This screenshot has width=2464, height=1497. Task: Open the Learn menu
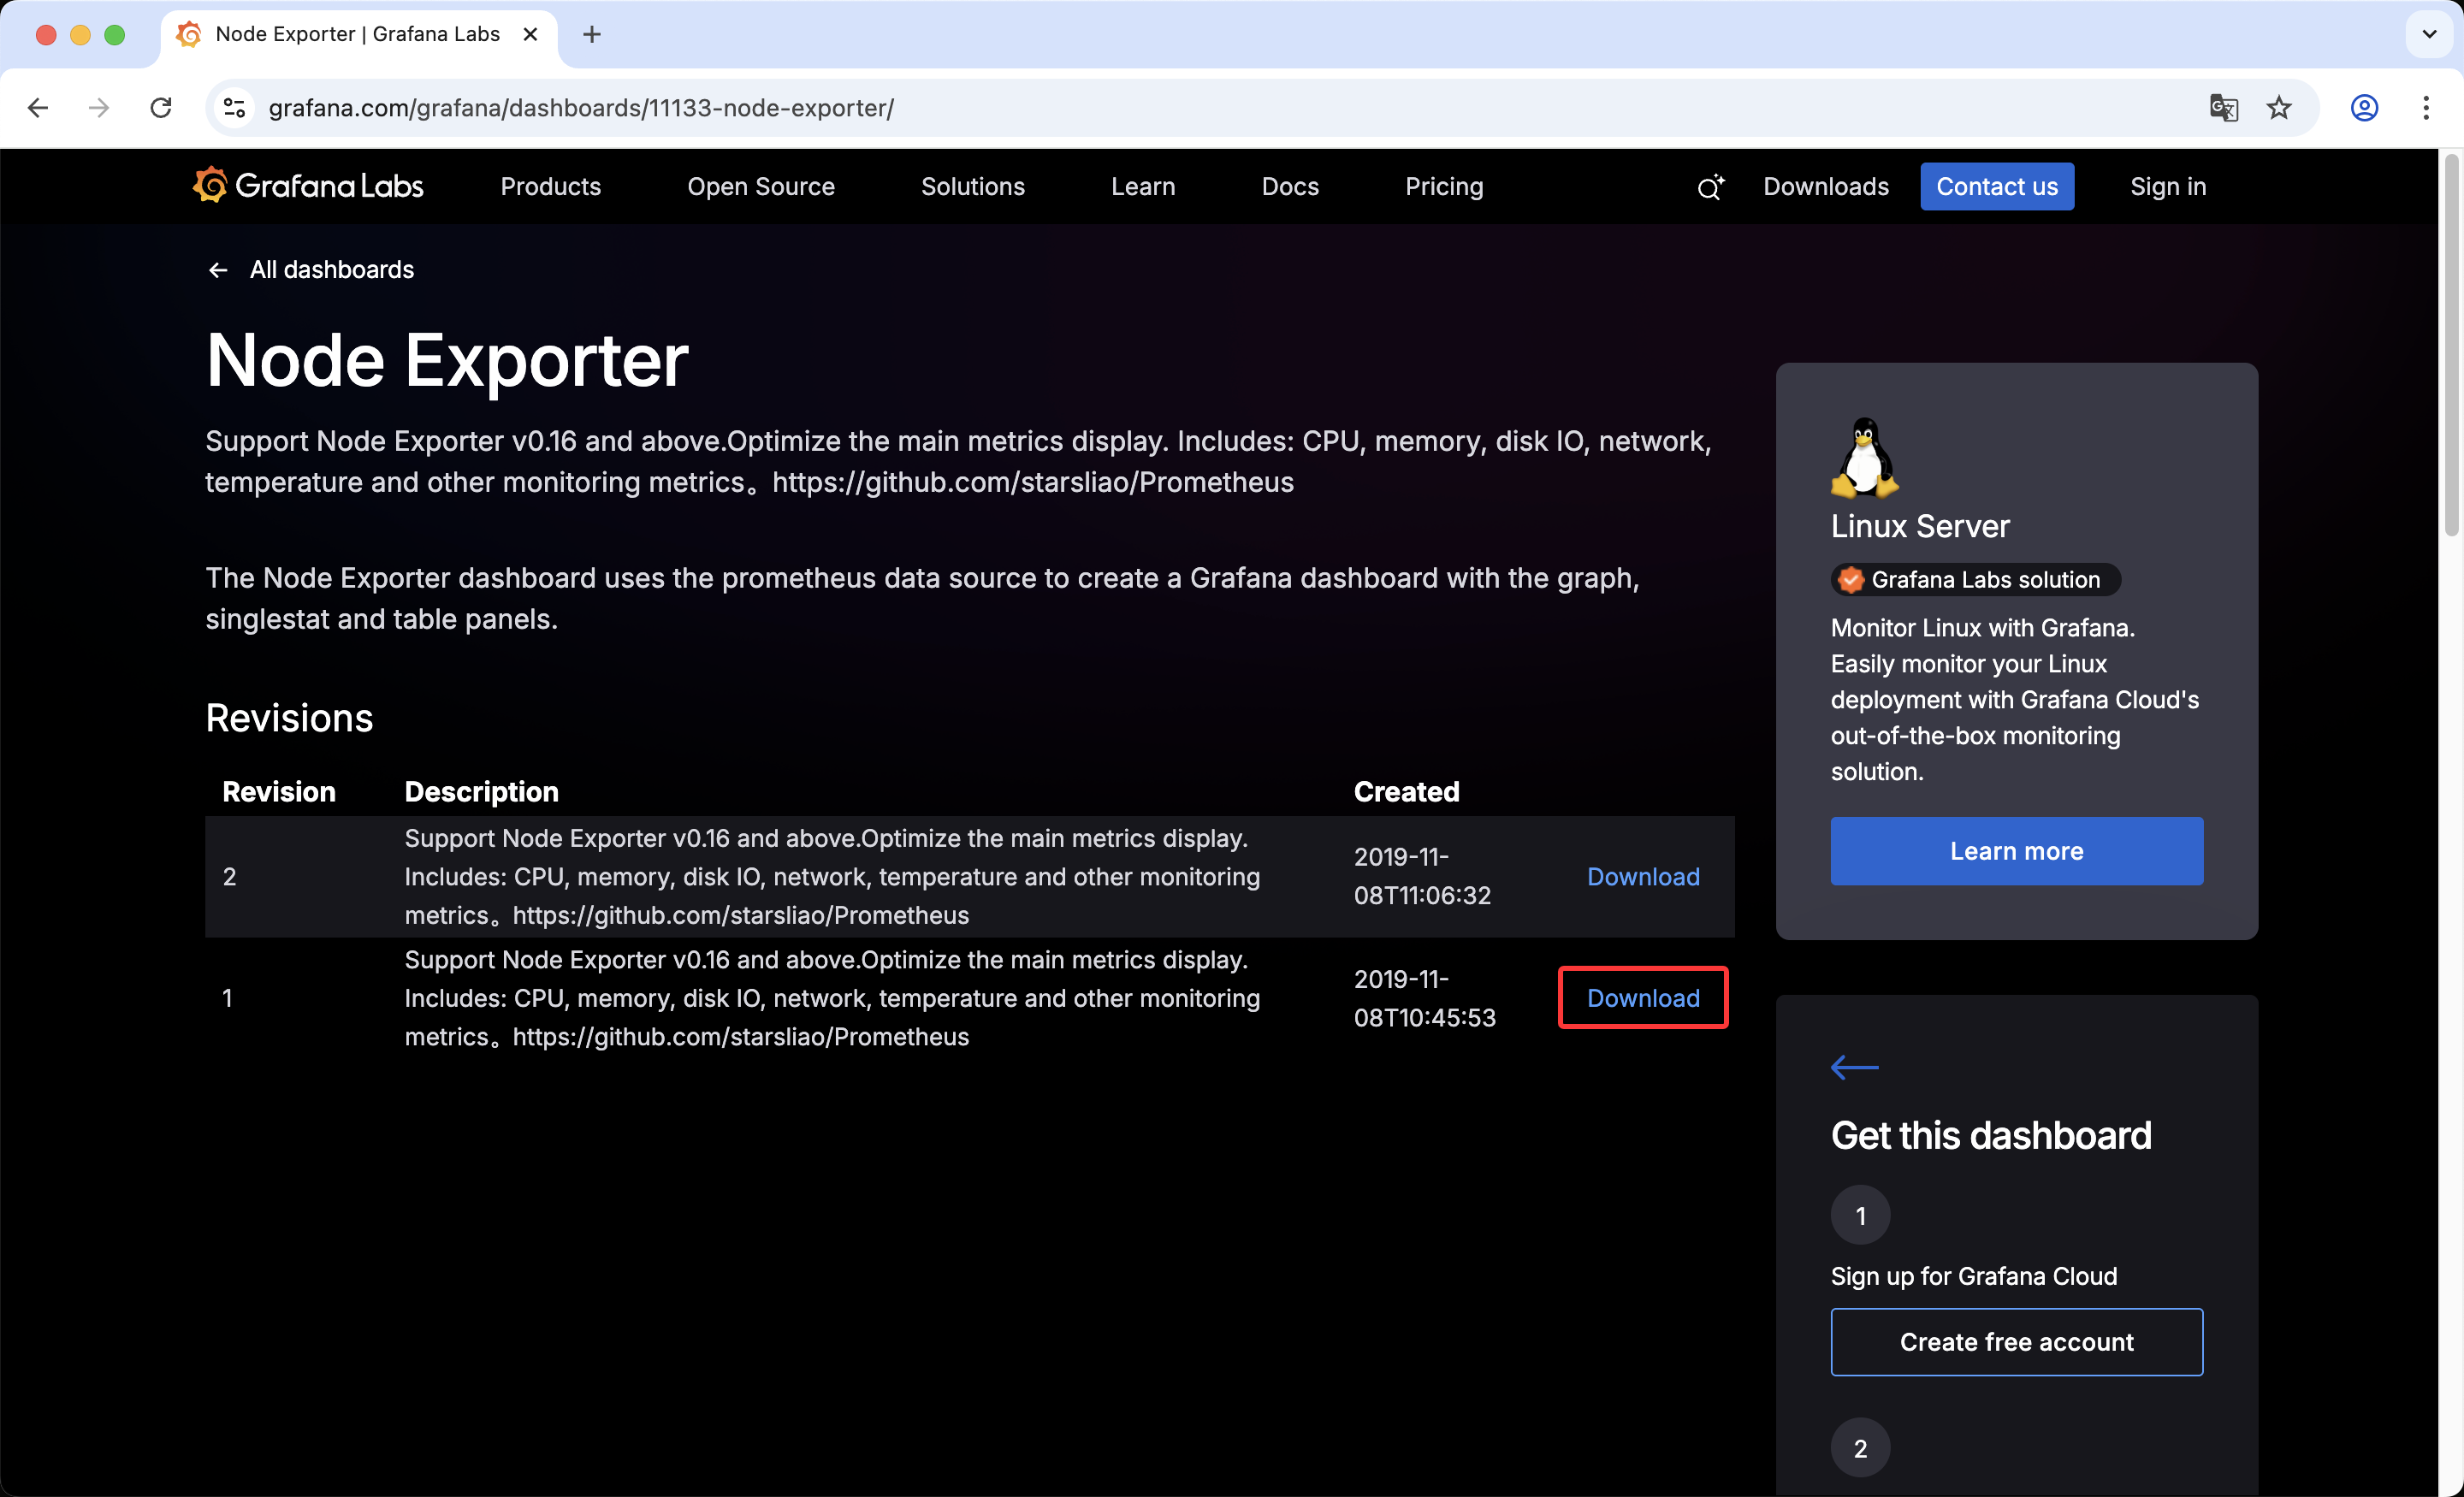click(x=1143, y=187)
